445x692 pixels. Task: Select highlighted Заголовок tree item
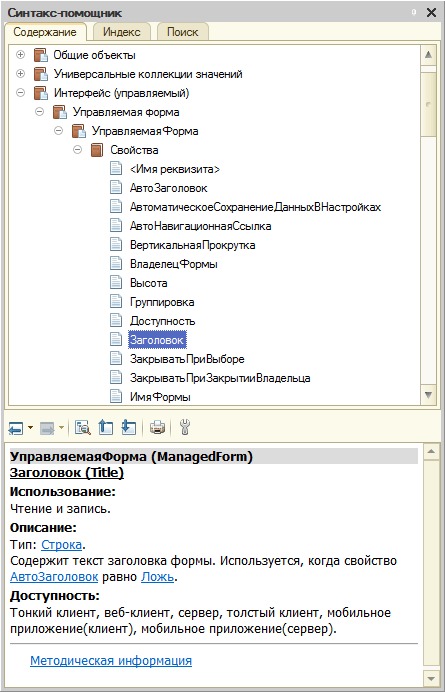pyautogui.click(x=158, y=340)
